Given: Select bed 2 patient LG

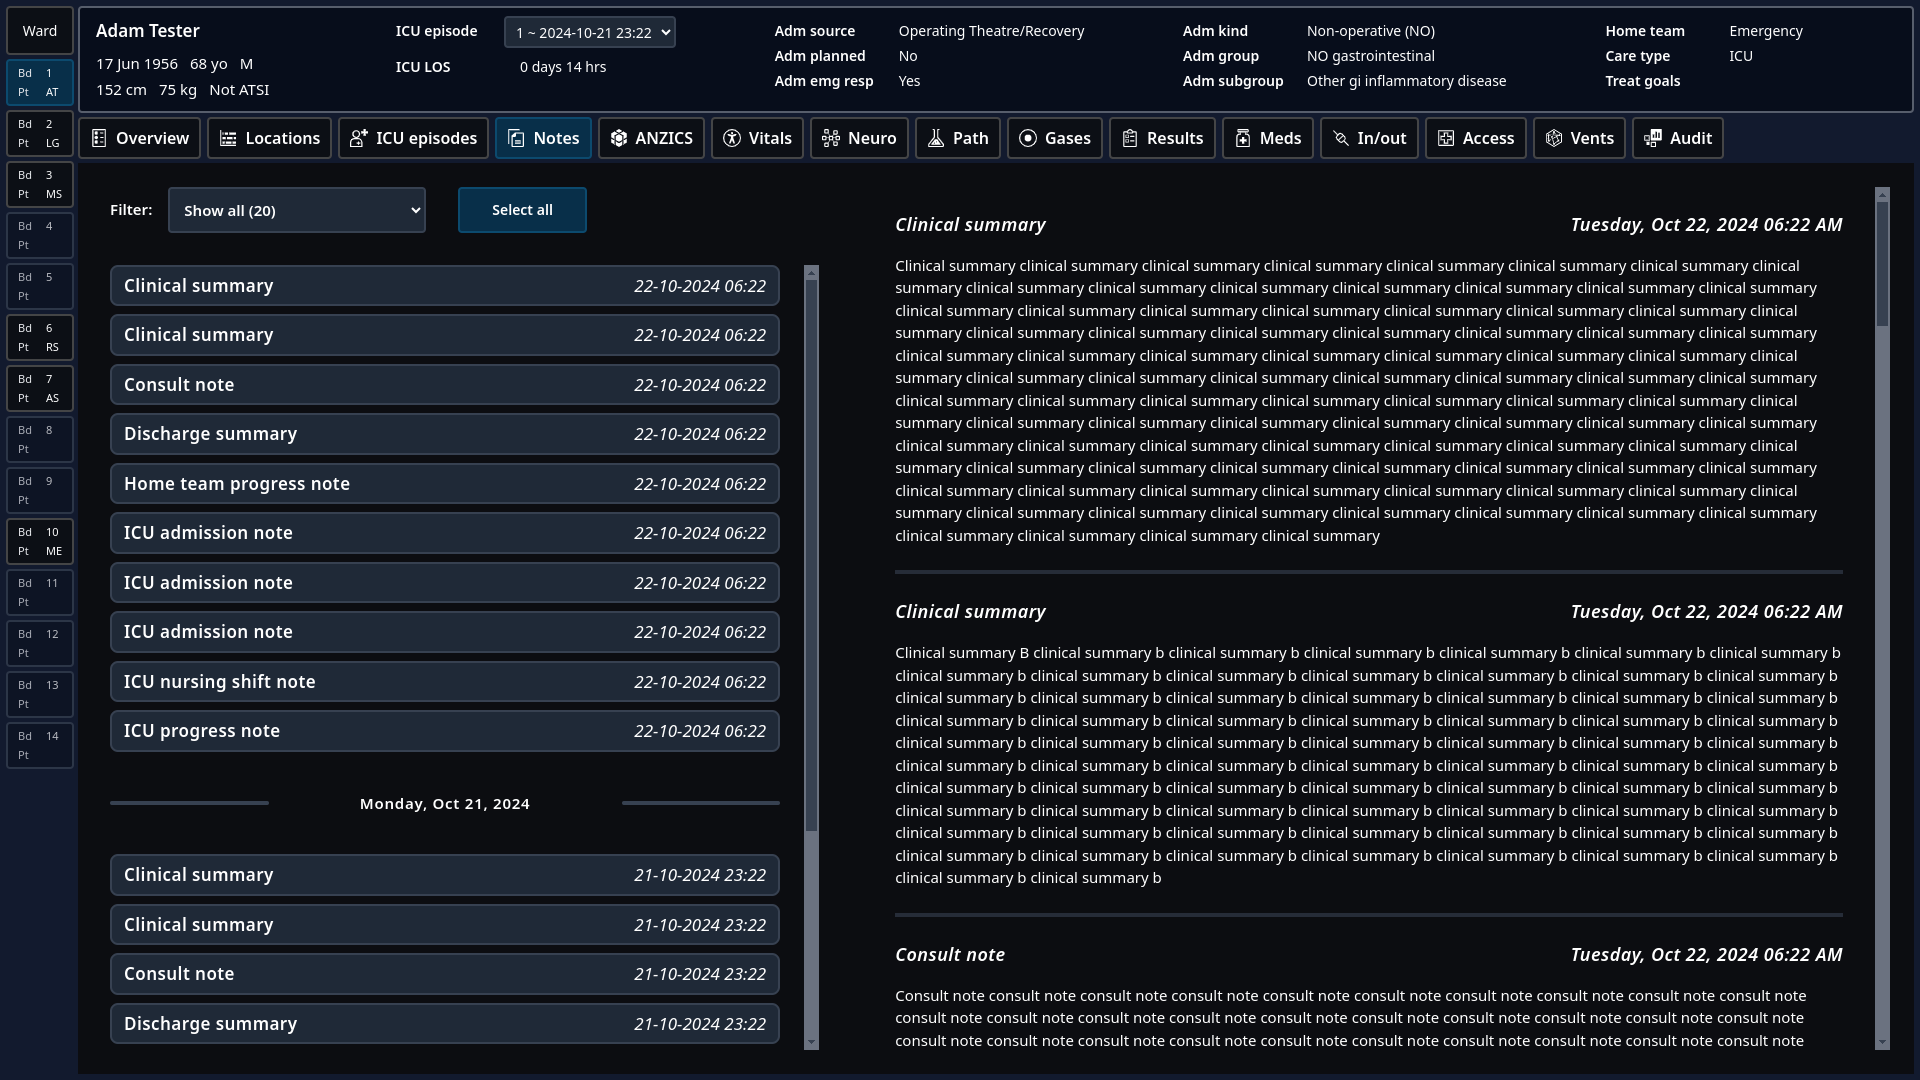Looking at the screenshot, I should (40, 133).
